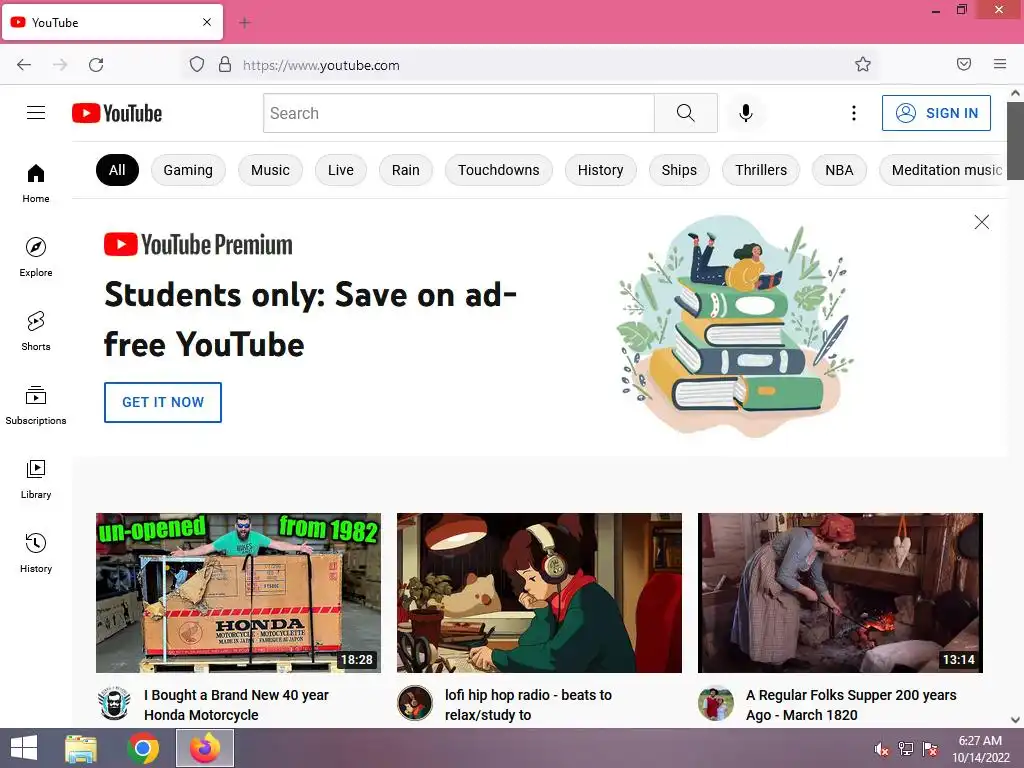The height and width of the screenshot is (768, 1024).
Task: Open Library in the sidebar
Action: click(x=36, y=479)
